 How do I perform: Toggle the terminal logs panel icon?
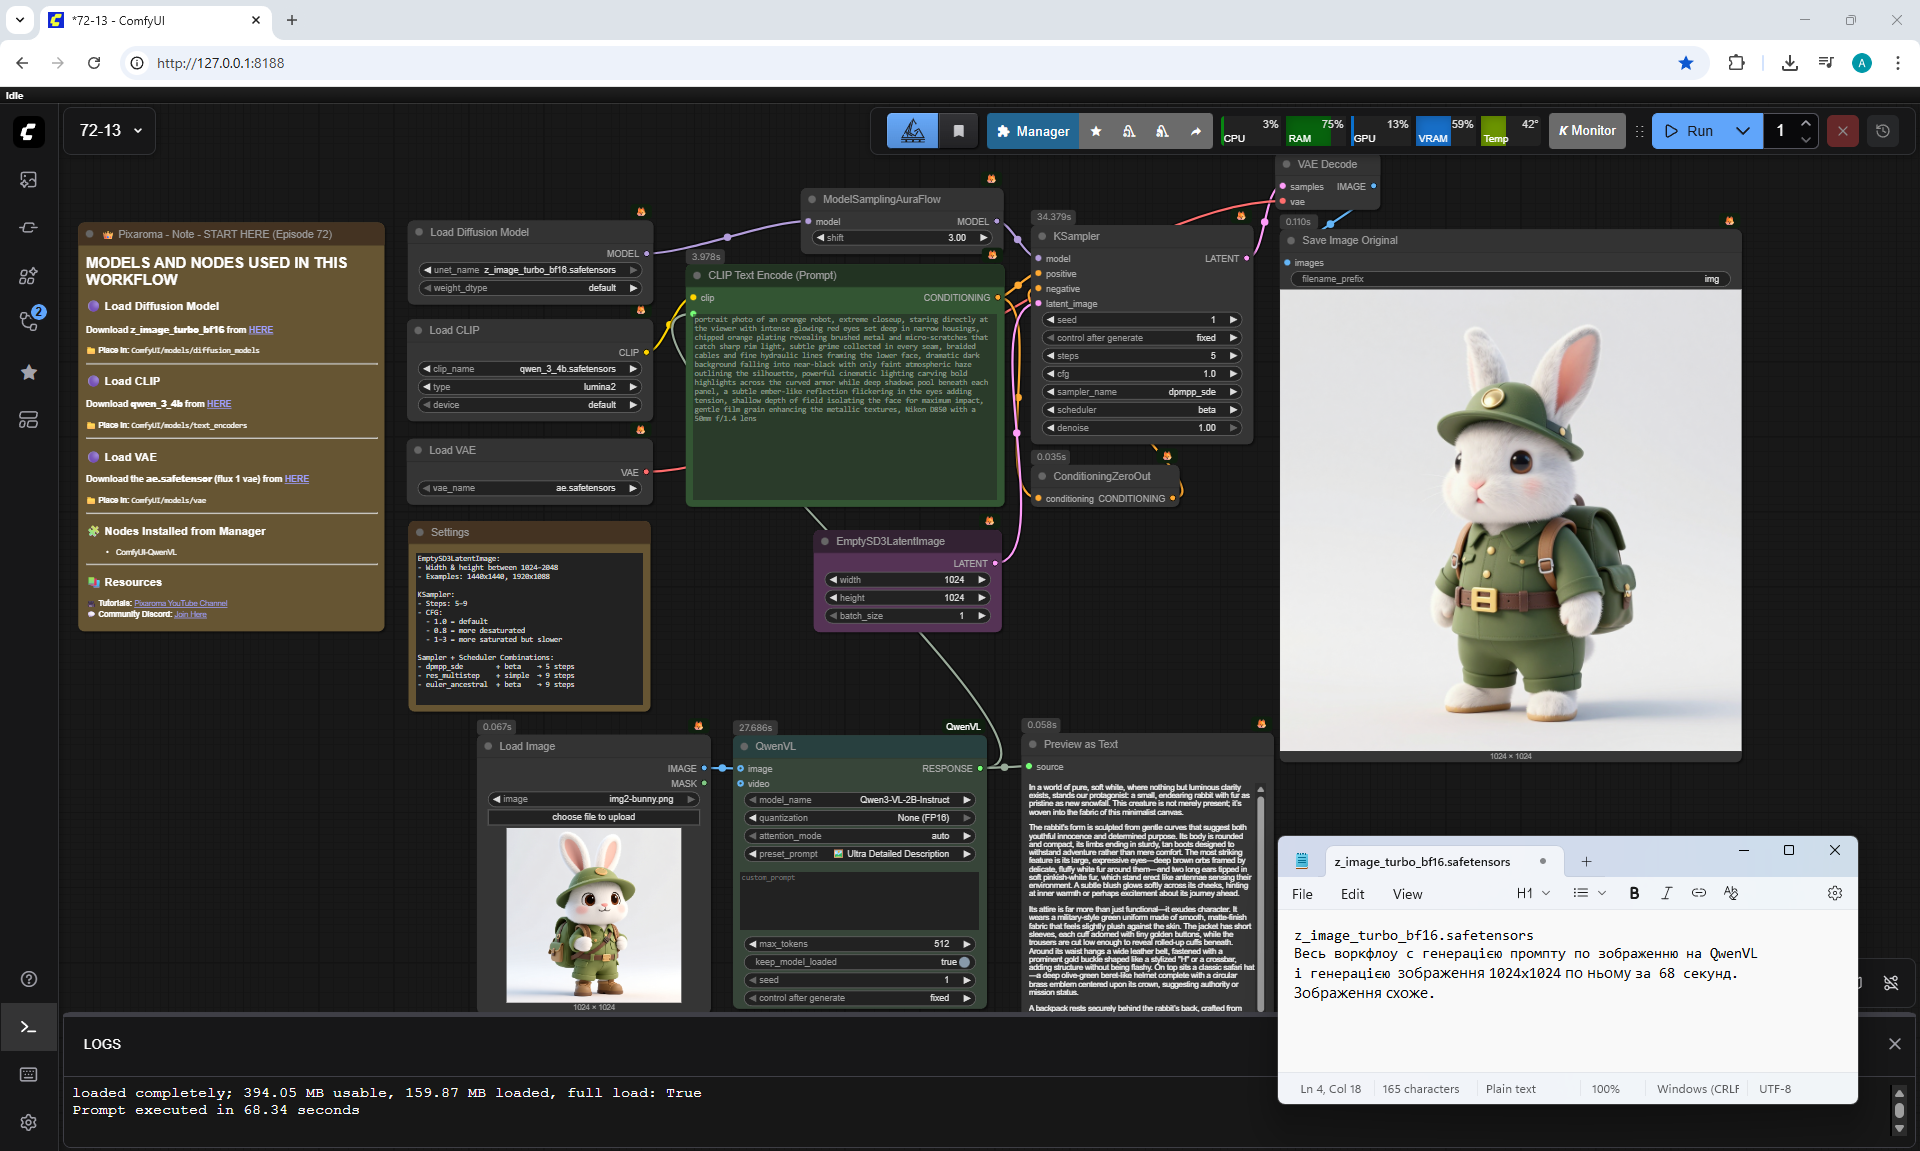[28, 1027]
